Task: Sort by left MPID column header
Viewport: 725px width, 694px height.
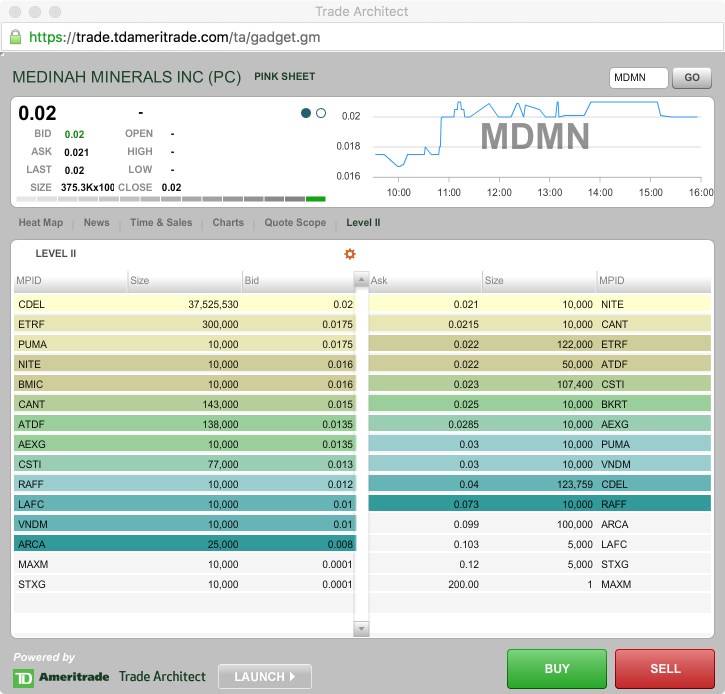Action: [70, 281]
